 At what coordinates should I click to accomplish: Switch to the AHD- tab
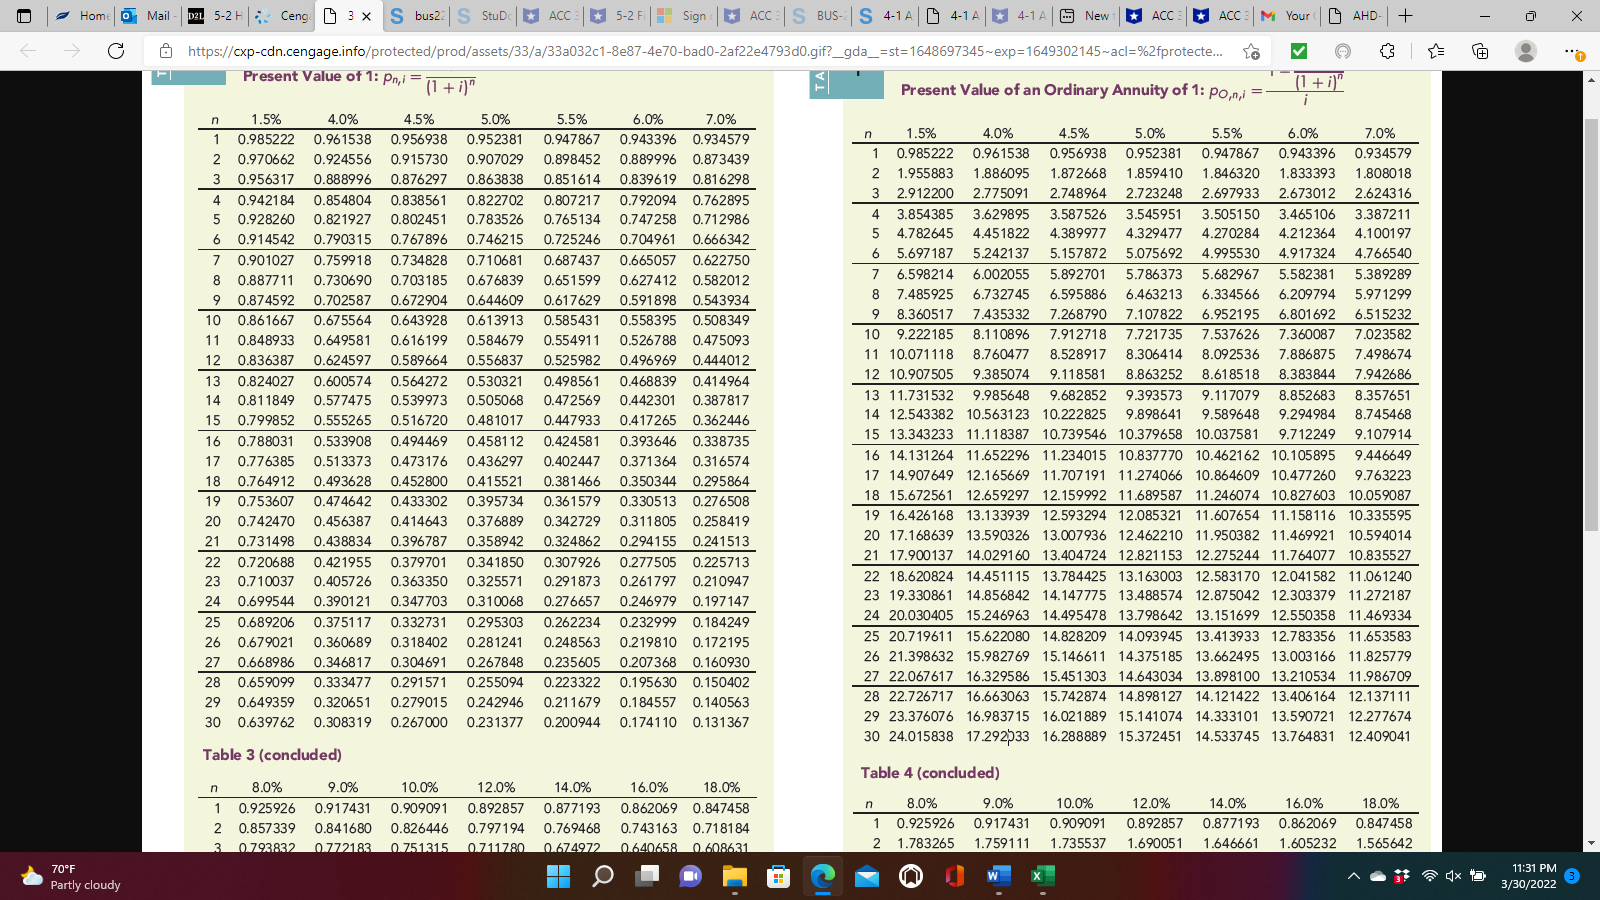click(1355, 16)
